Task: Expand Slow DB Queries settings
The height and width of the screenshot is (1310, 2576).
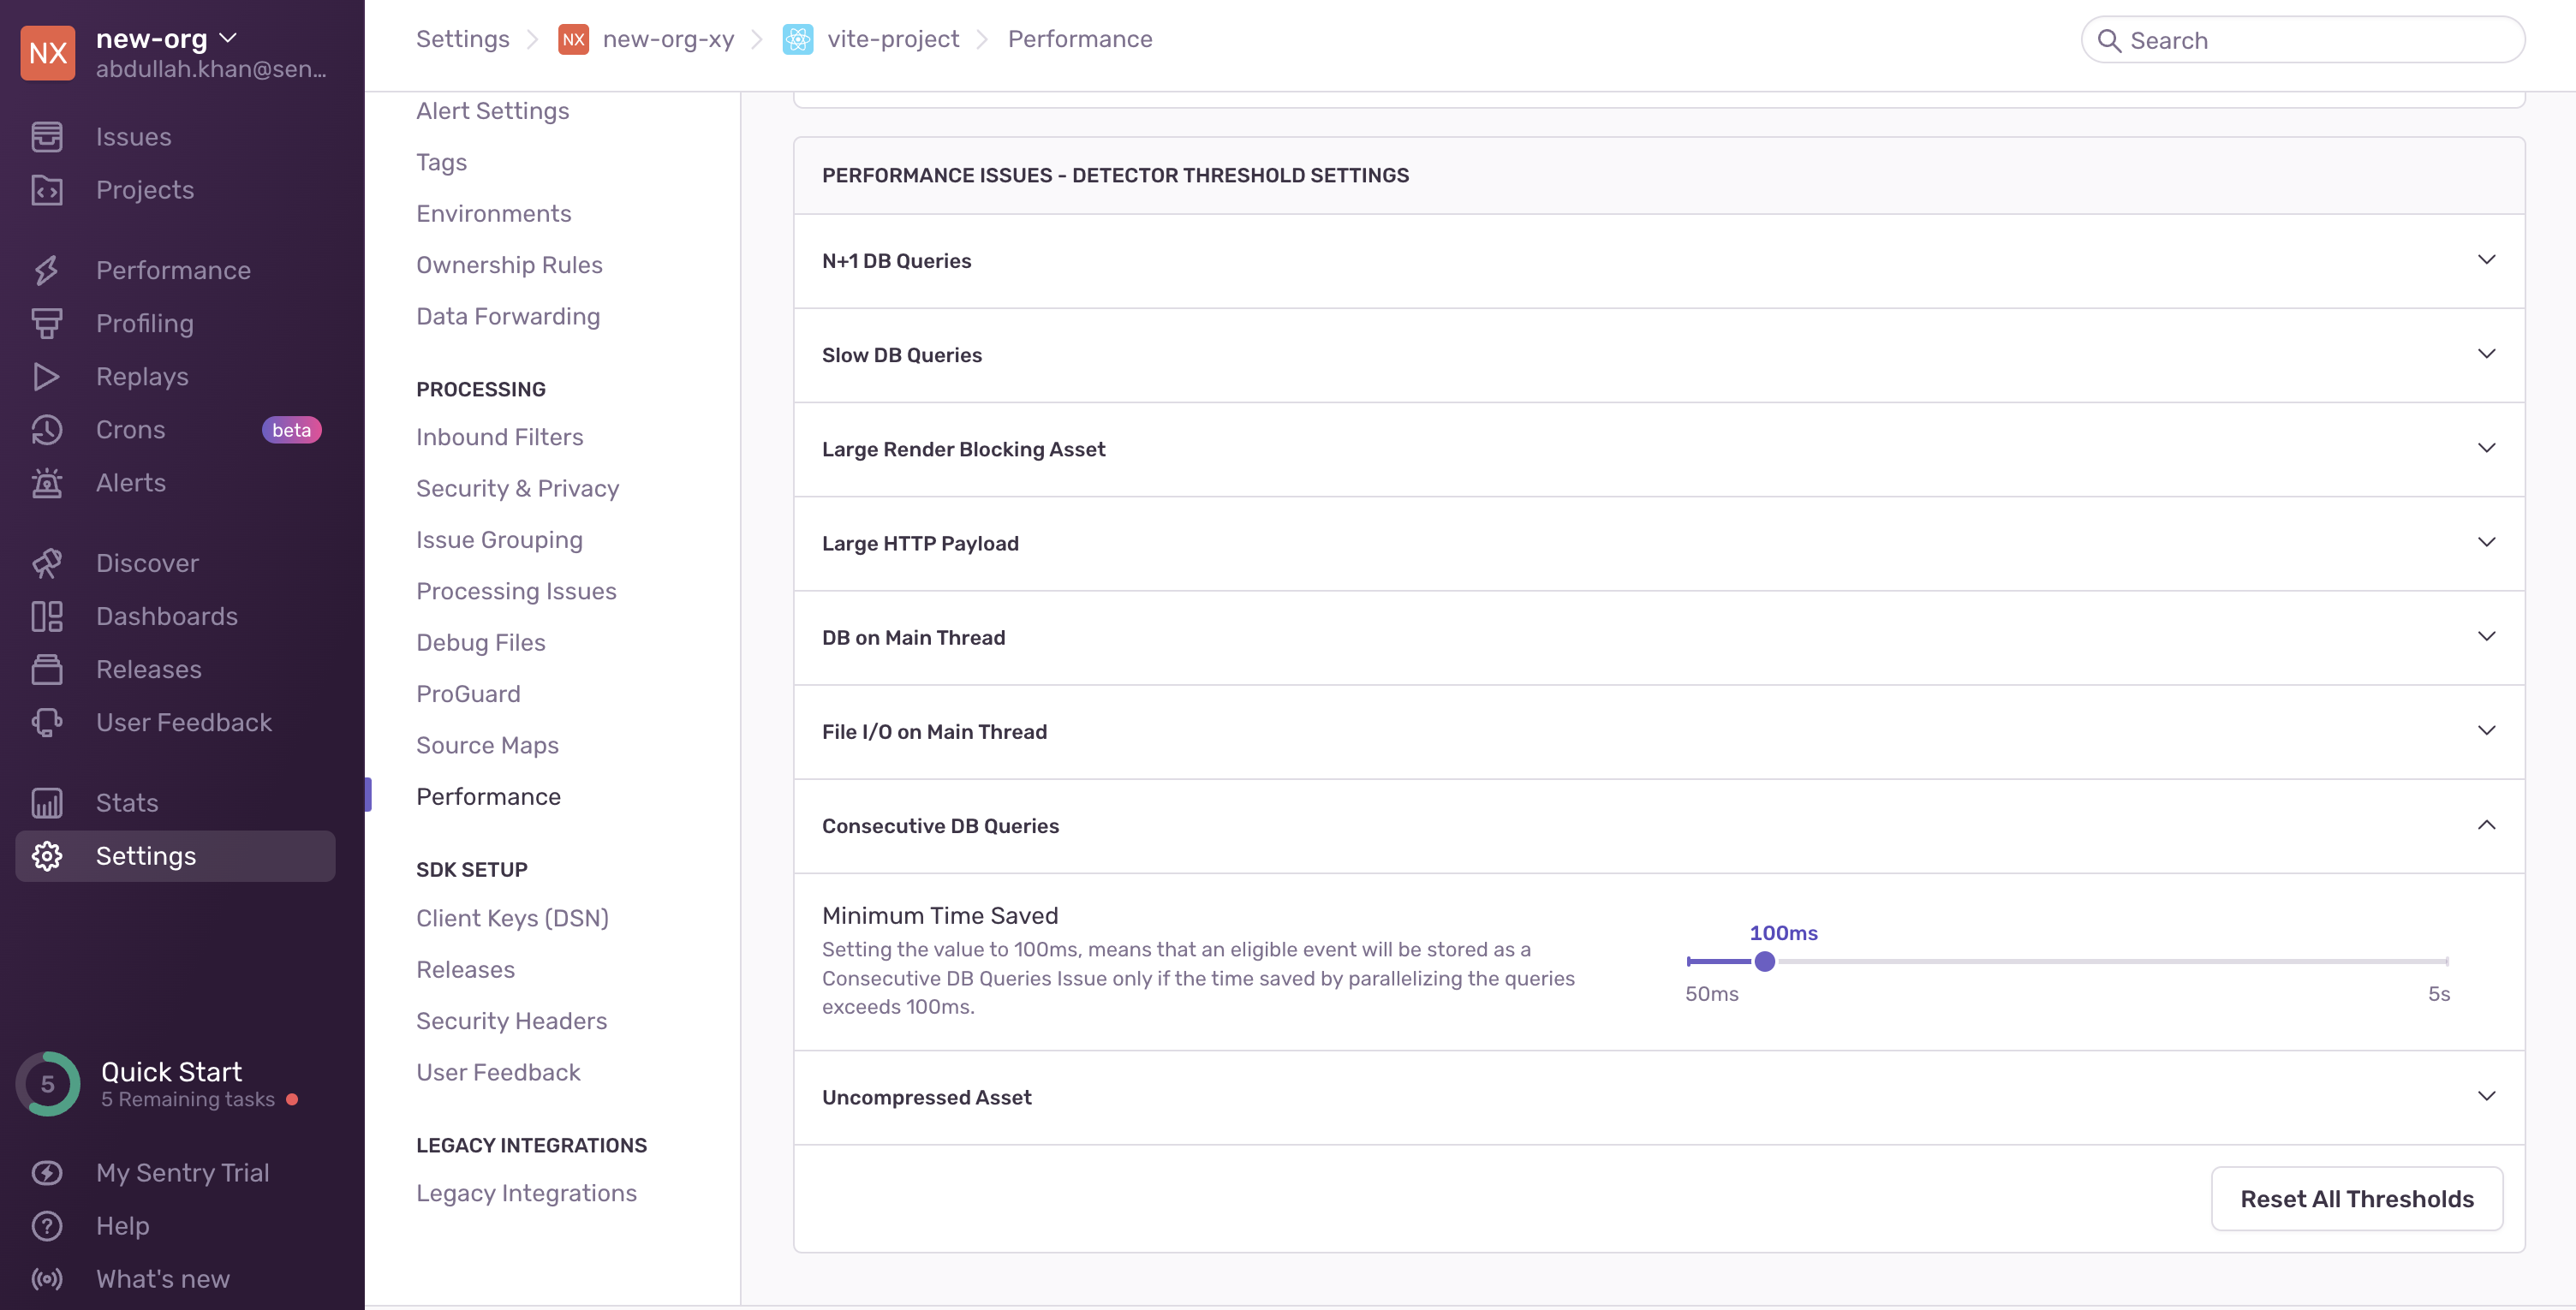Action: click(2486, 354)
